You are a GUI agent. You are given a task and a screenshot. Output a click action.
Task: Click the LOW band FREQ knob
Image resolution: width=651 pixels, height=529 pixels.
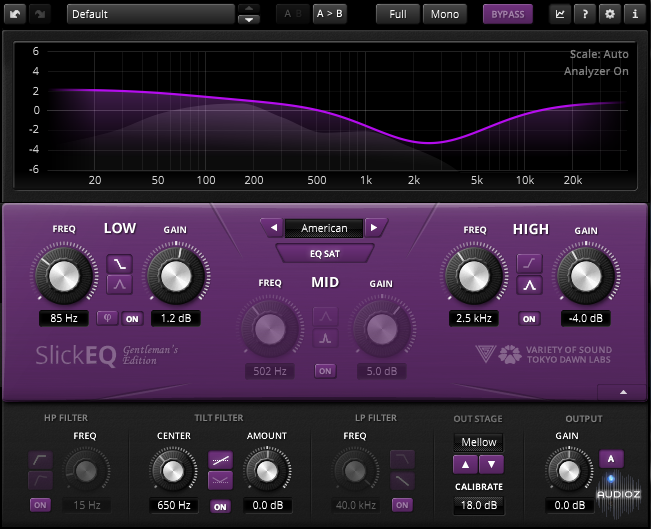coord(64,276)
